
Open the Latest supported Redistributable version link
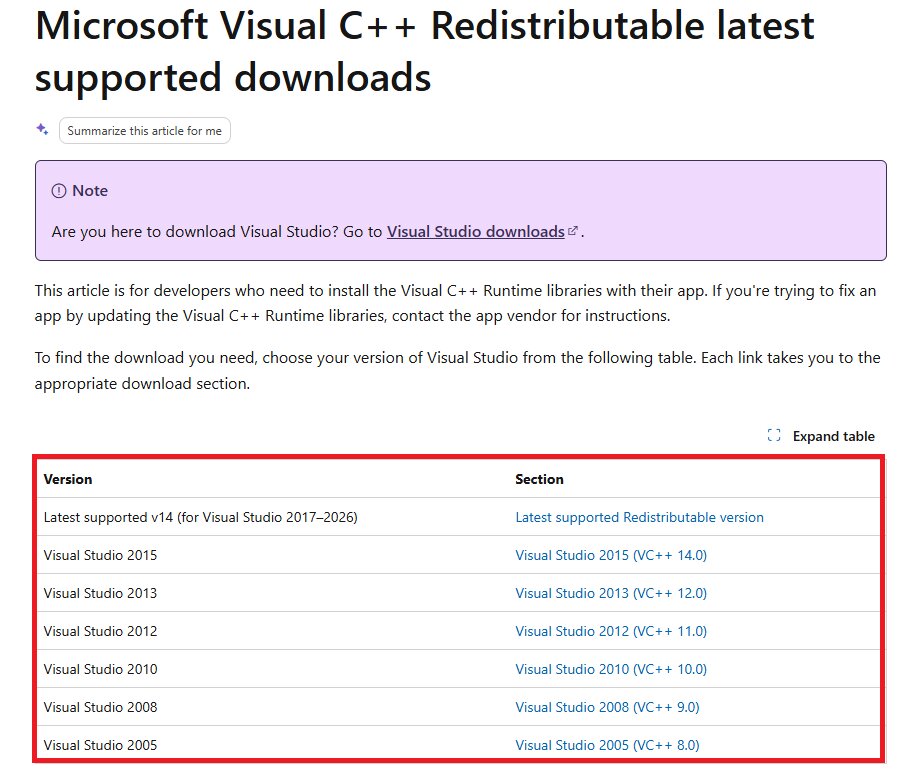[x=638, y=517]
